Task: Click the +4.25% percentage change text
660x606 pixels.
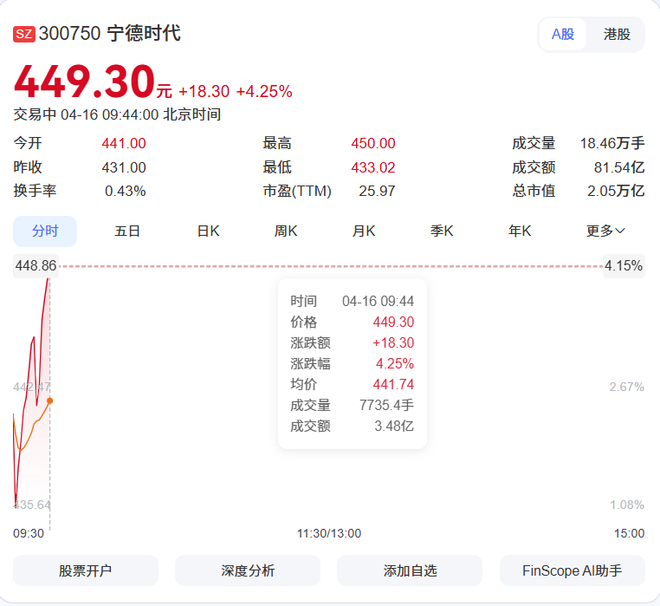Action: 264,91
